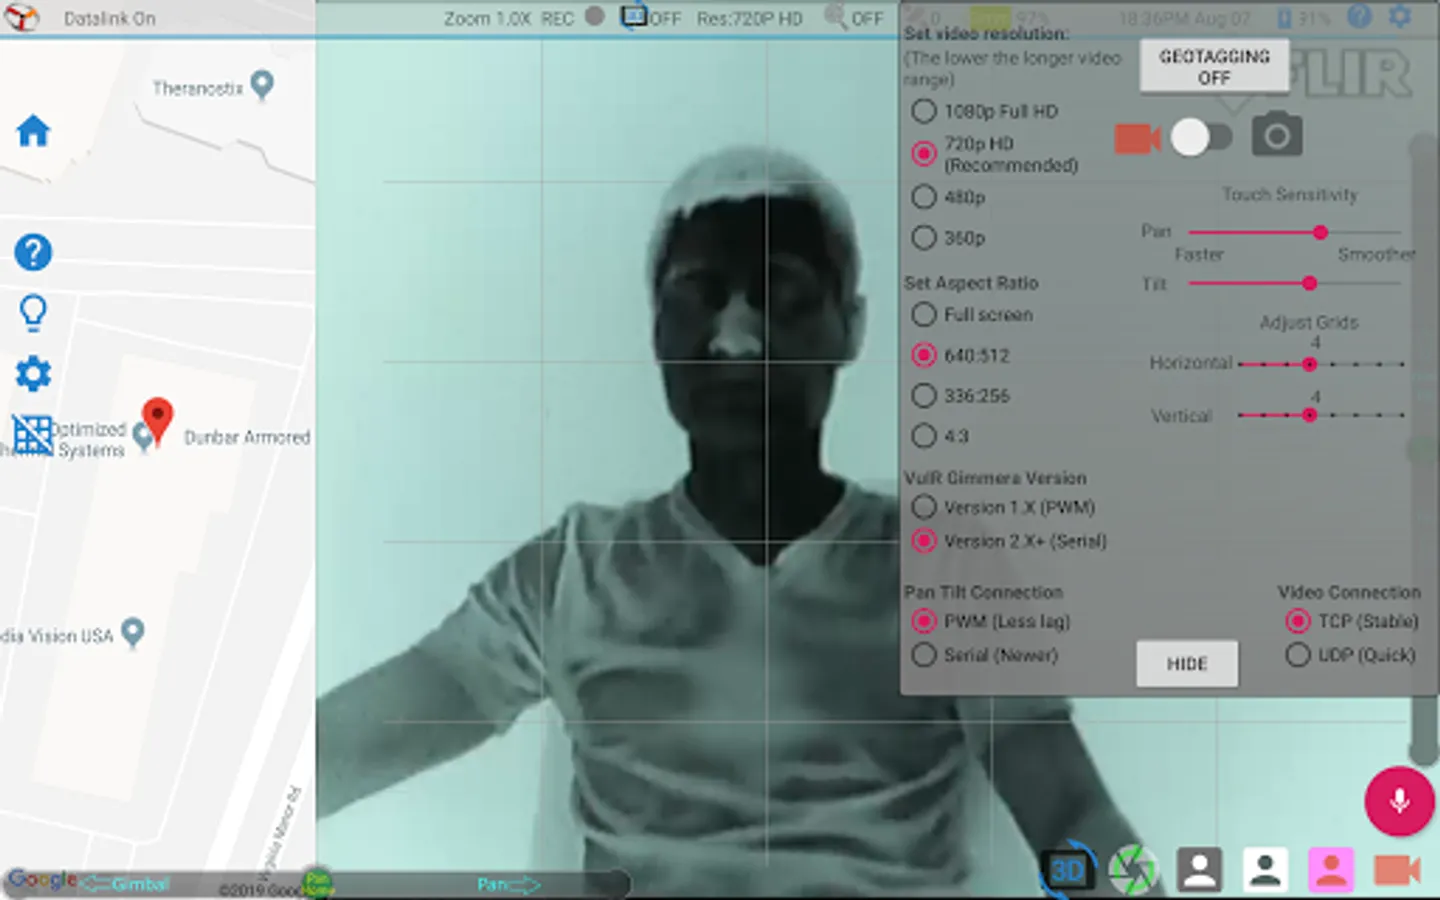Image resolution: width=1440 pixels, height=900 pixels.
Task: Select the white person profile icon
Action: click(1265, 869)
